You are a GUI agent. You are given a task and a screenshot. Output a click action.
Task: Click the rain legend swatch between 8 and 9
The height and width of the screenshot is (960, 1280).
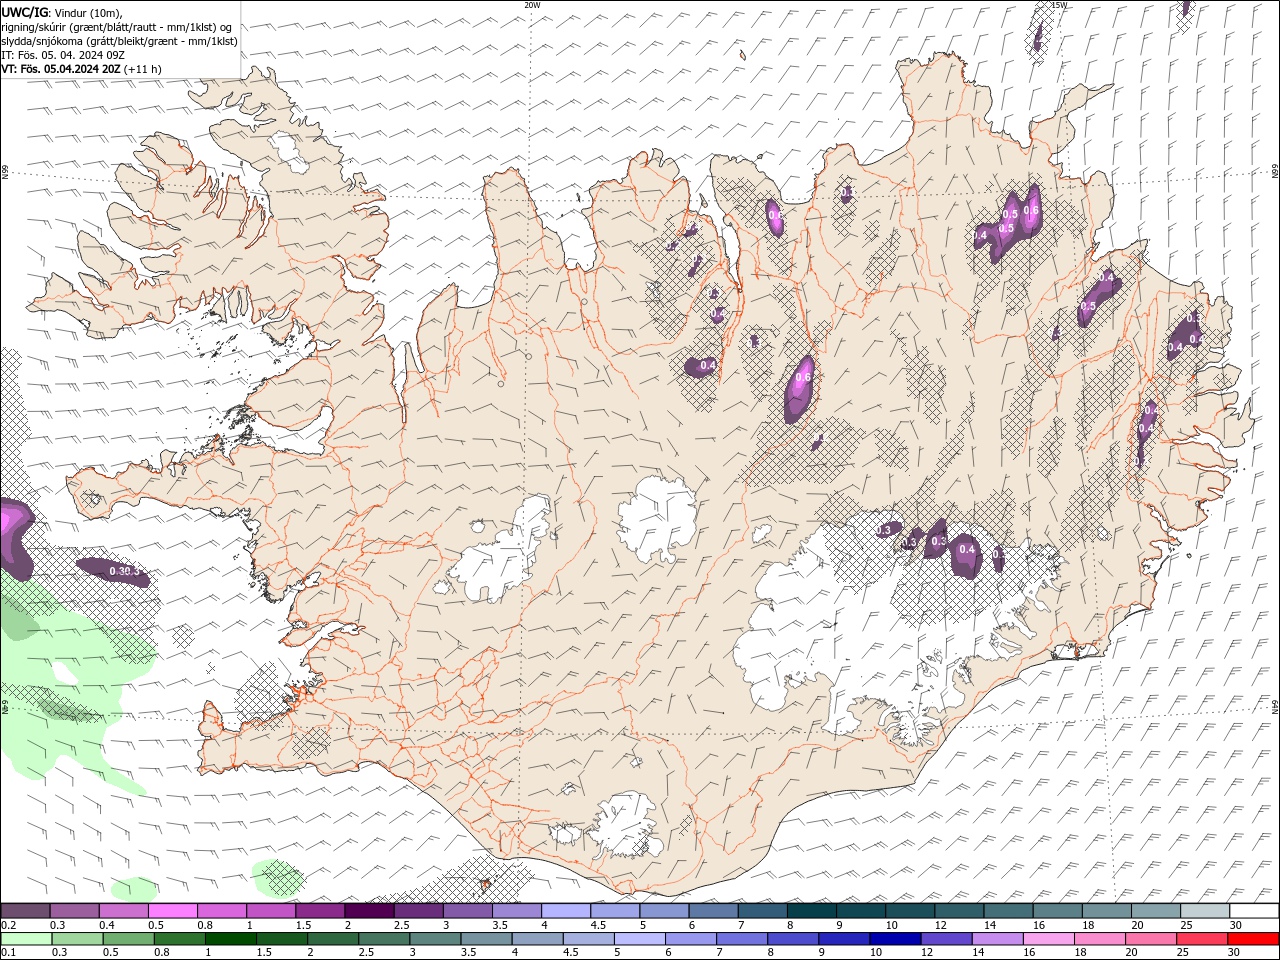(x=792, y=939)
